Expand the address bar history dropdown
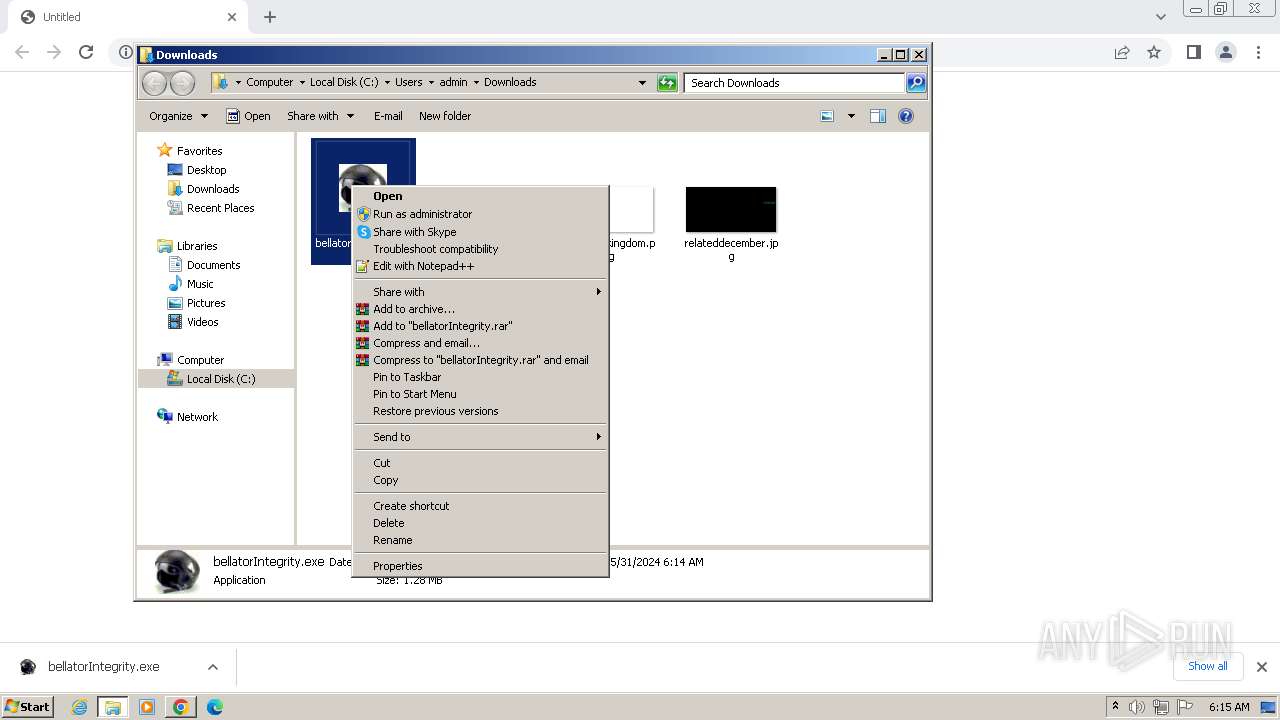This screenshot has width=1280, height=720. (642, 83)
